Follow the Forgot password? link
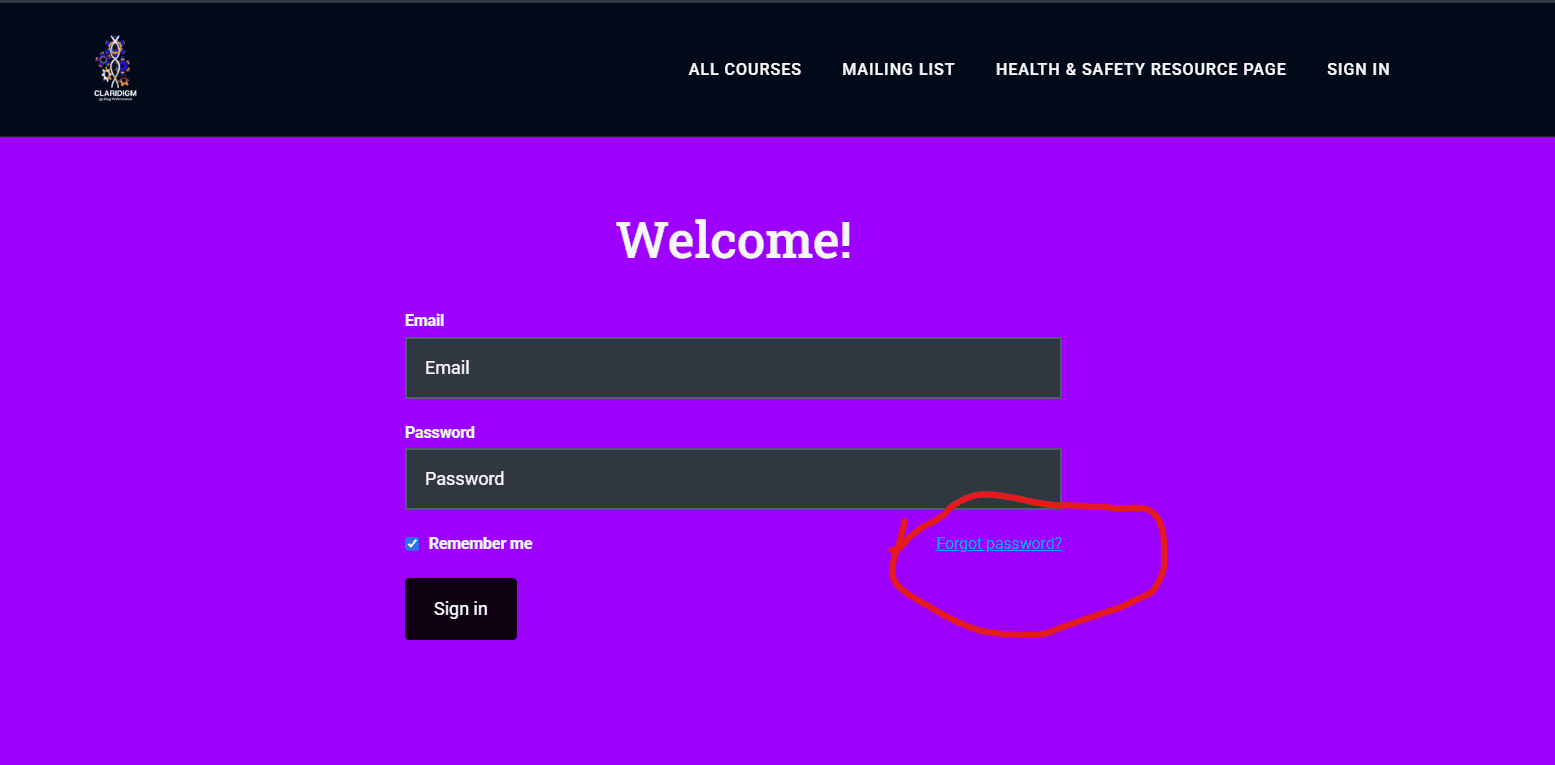Viewport: 1555px width, 765px height. [x=998, y=544]
